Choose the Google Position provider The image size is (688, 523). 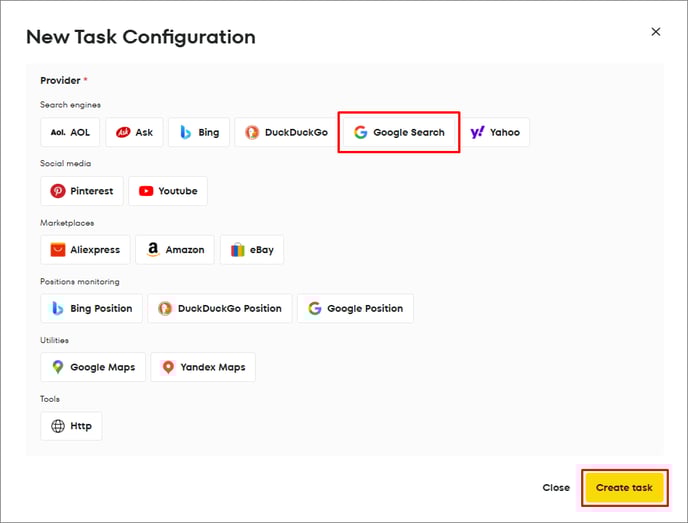click(x=355, y=308)
